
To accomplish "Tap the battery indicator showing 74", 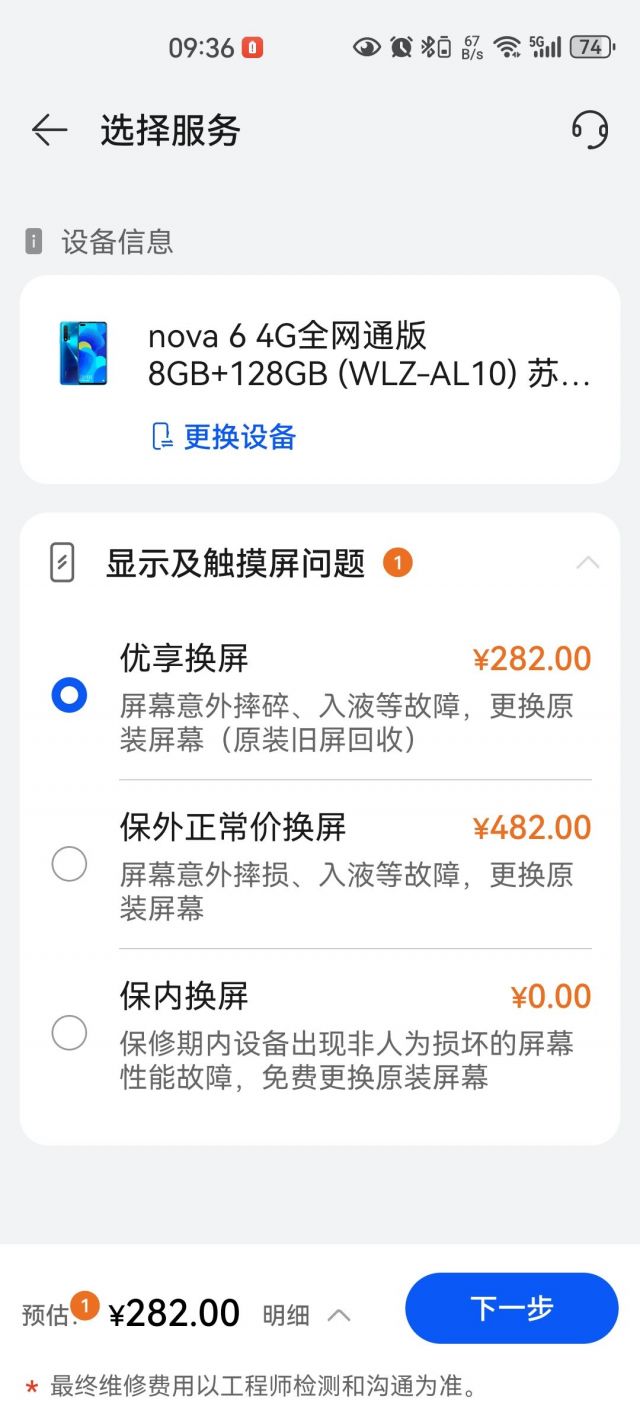I will 591,47.
